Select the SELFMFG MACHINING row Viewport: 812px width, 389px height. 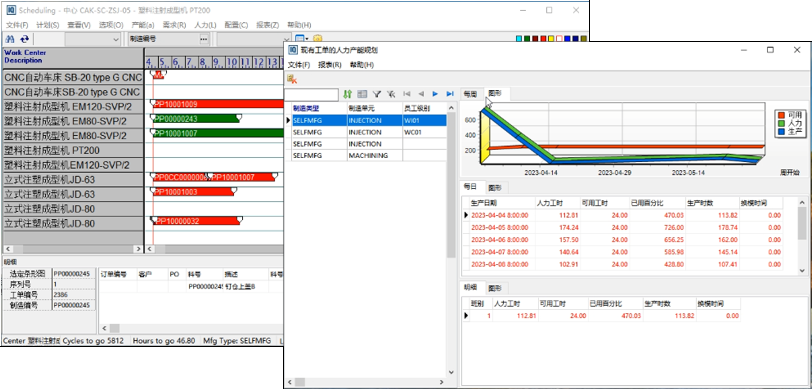366,155
